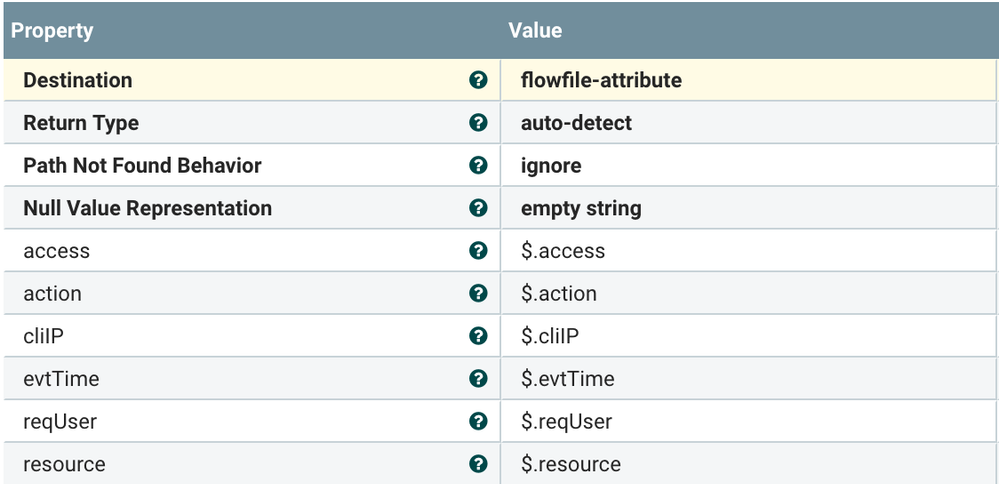Open the Path Not Found Behavior ignore value
Viewport: 999px width, 484px height.
[x=551, y=165]
